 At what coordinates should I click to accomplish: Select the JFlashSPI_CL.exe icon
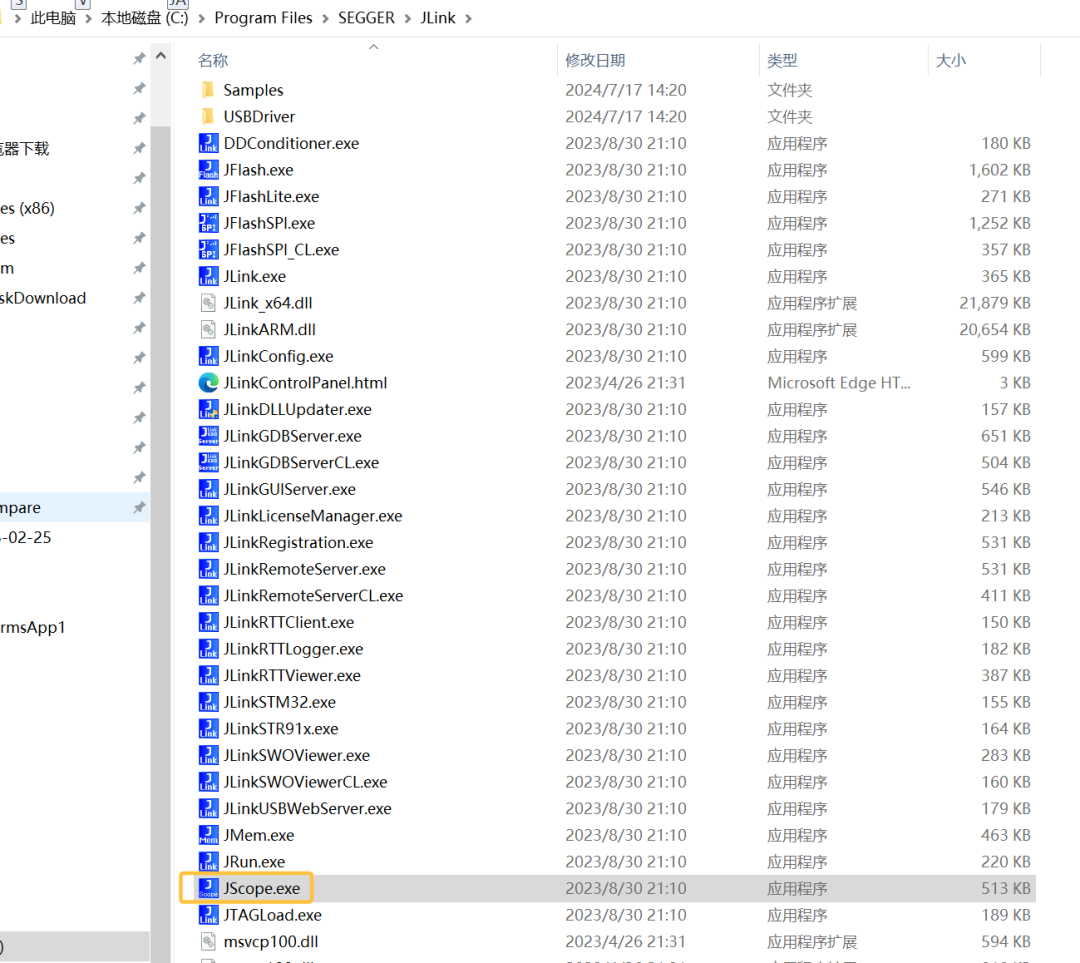tap(208, 249)
